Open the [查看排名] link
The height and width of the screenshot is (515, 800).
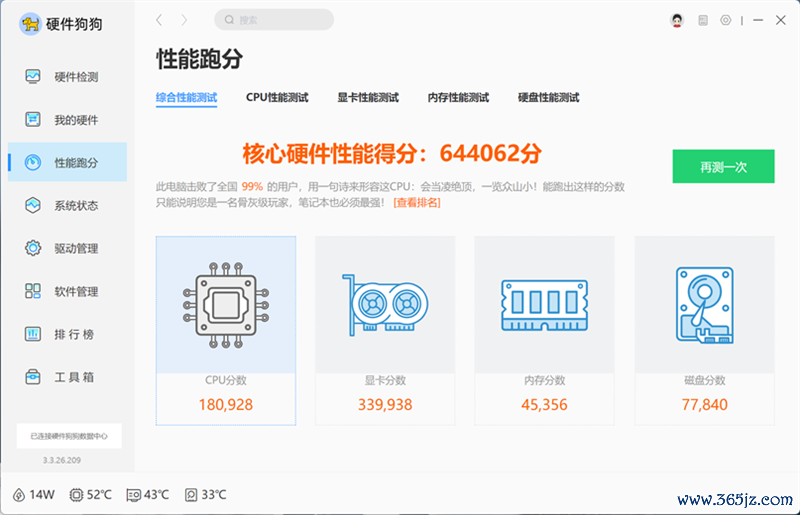[417, 203]
